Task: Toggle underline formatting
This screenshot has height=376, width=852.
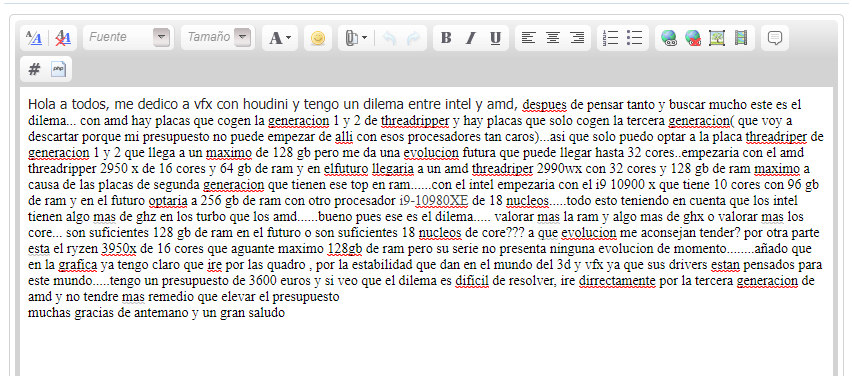Action: pos(495,38)
